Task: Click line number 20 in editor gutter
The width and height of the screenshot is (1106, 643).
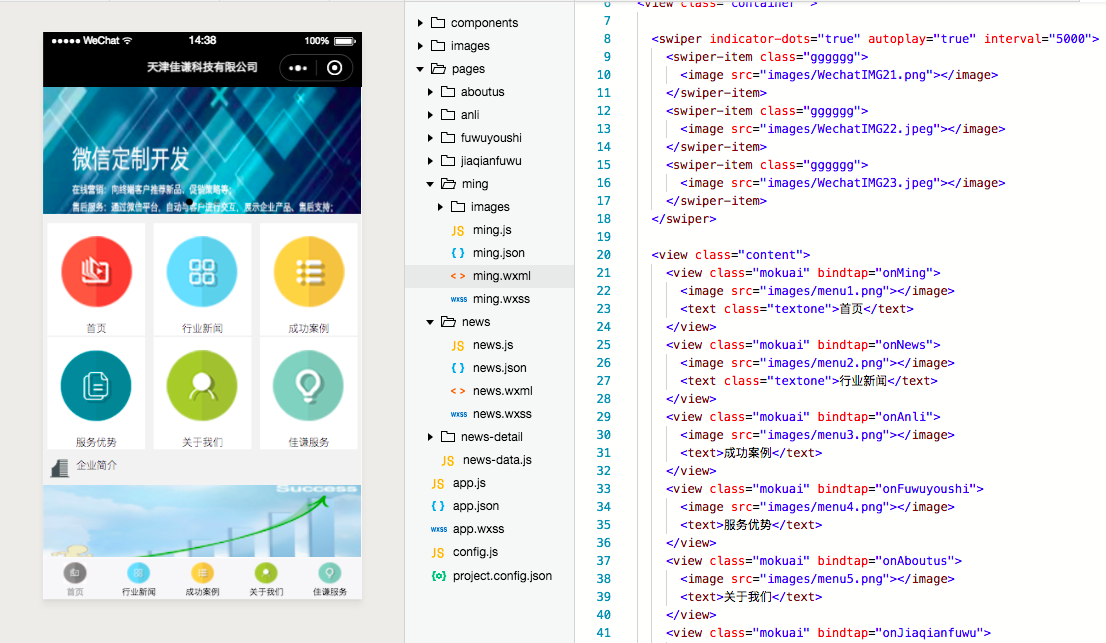Action: (x=604, y=255)
